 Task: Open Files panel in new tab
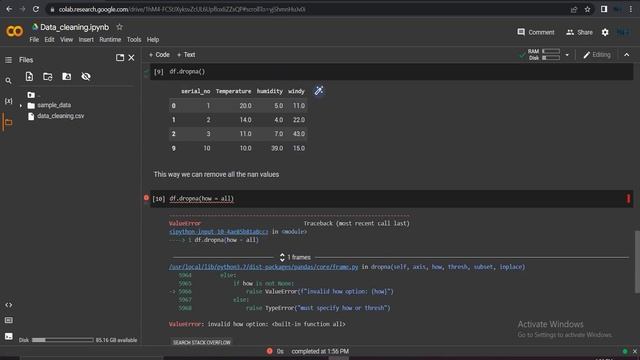pos(120,58)
